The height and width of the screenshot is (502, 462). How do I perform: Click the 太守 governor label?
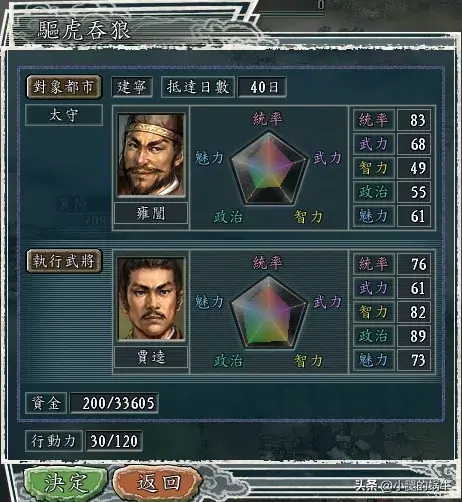[x=64, y=115]
